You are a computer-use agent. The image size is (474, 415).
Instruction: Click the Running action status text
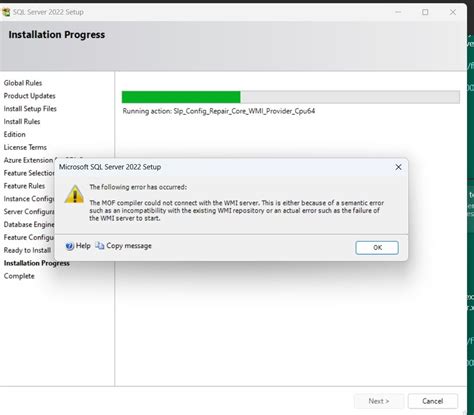(x=219, y=111)
